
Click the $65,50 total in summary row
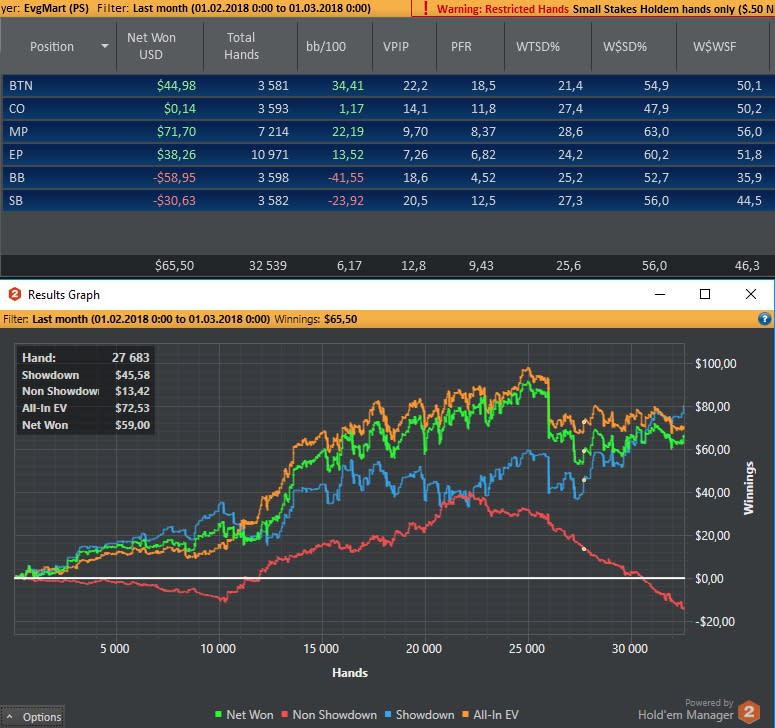click(174, 265)
